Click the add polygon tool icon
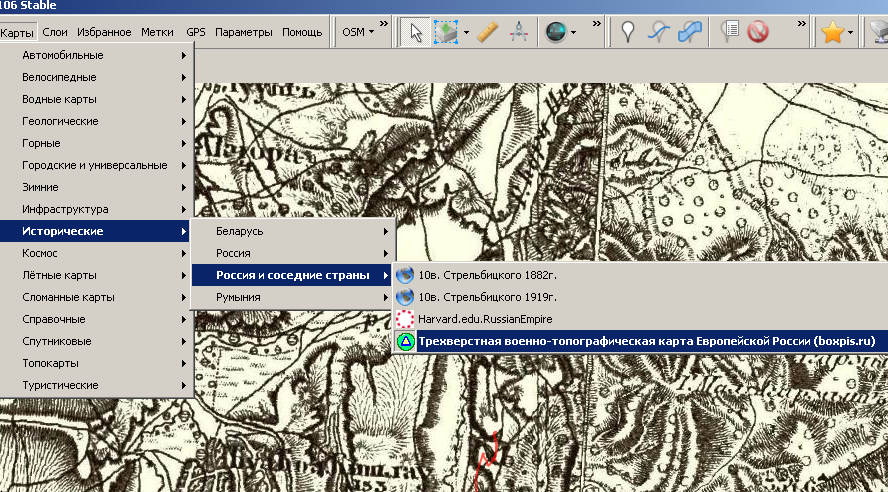 (x=690, y=32)
